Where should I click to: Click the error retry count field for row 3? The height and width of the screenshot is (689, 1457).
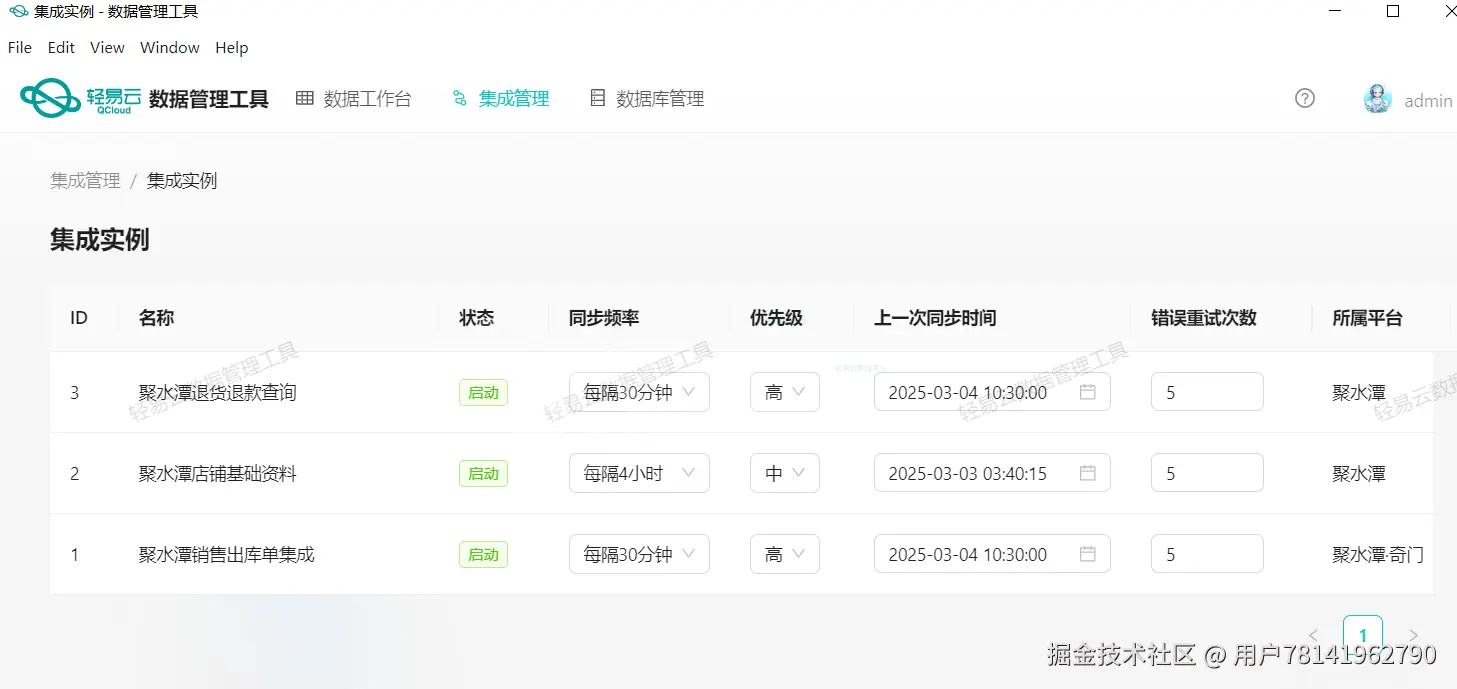tap(1206, 392)
